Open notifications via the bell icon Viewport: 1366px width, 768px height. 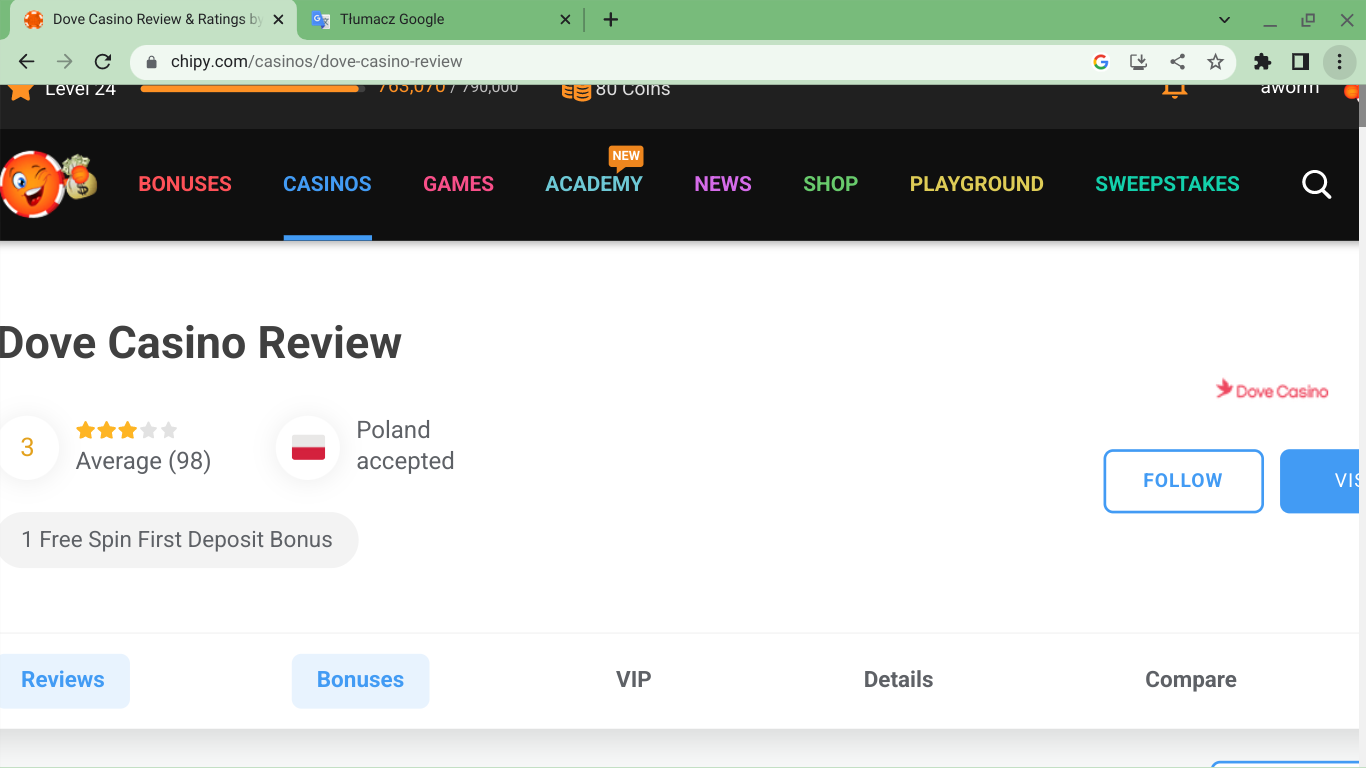(x=1174, y=89)
